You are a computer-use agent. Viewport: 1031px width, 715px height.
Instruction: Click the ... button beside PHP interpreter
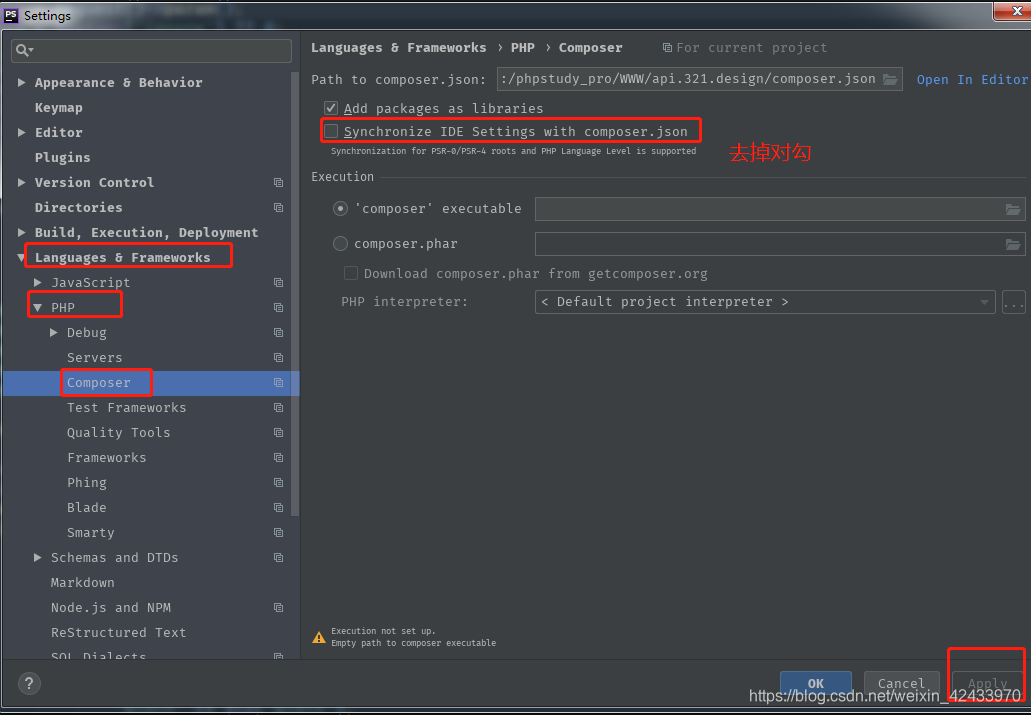pos(1014,301)
